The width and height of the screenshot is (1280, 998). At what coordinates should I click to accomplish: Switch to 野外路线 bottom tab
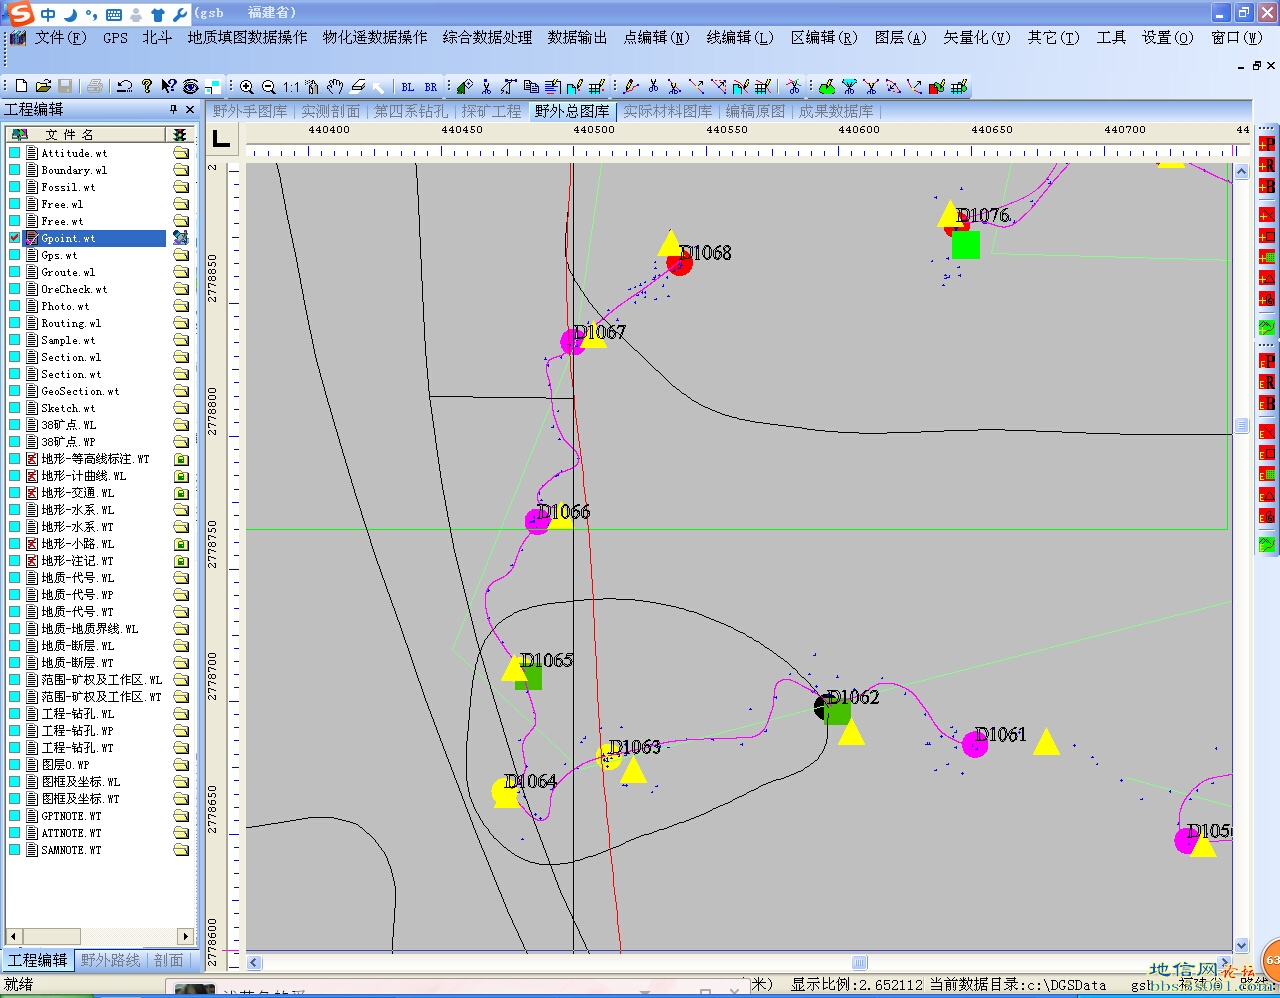click(x=110, y=960)
